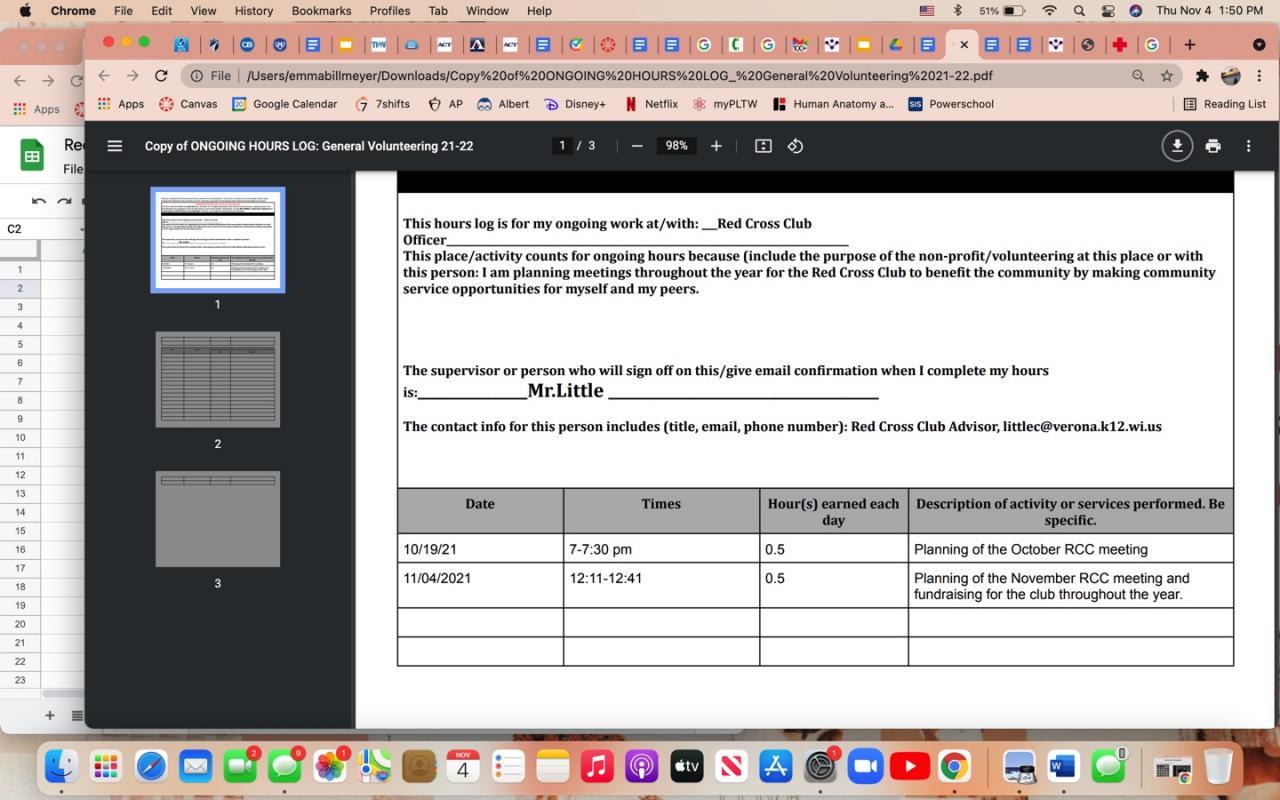Screen dimensions: 1280x800
Task: Open the Bookmarks menu in menu bar
Action: tap(321, 10)
